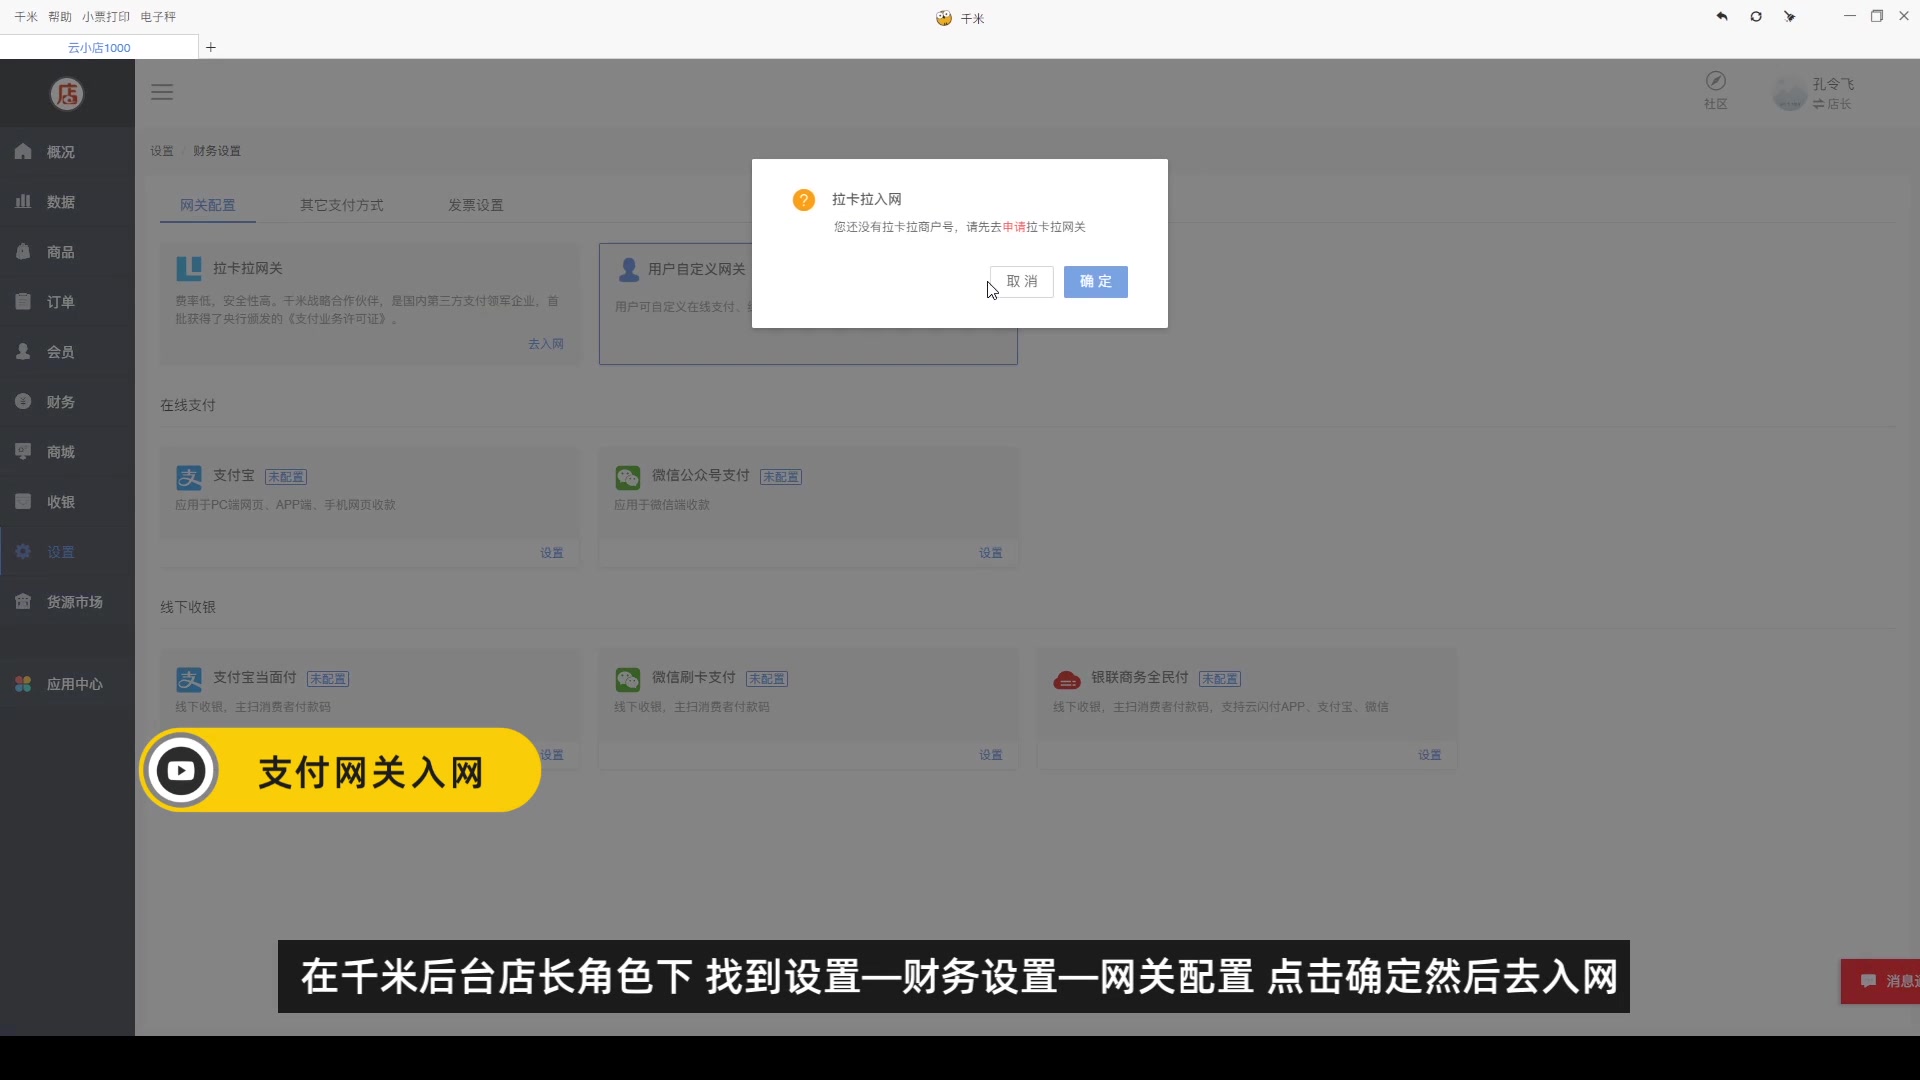
Task: Click the 应用中心 colorful grid icon
Action: 23,684
